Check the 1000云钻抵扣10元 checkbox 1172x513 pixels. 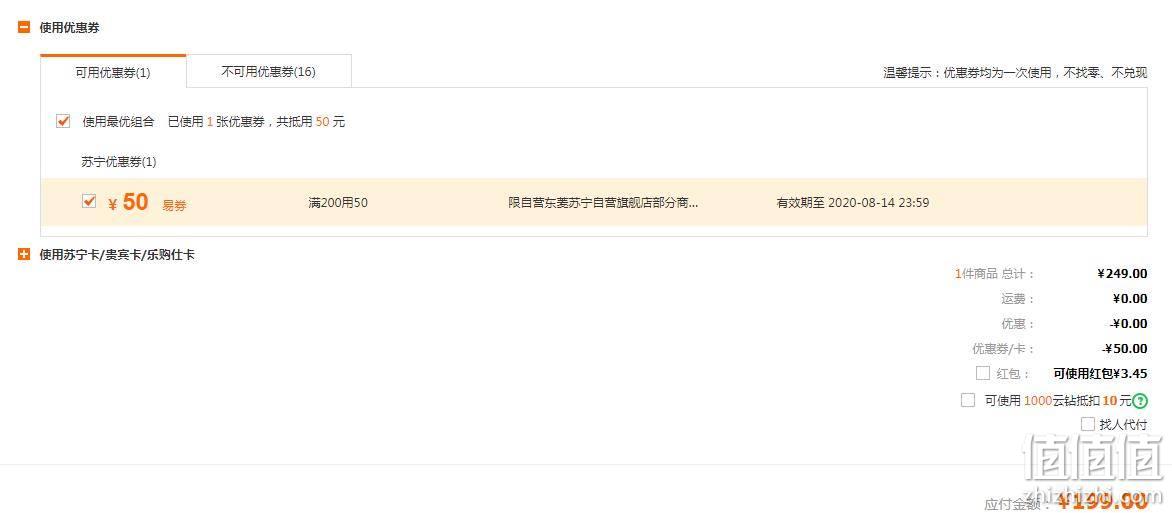pos(968,400)
